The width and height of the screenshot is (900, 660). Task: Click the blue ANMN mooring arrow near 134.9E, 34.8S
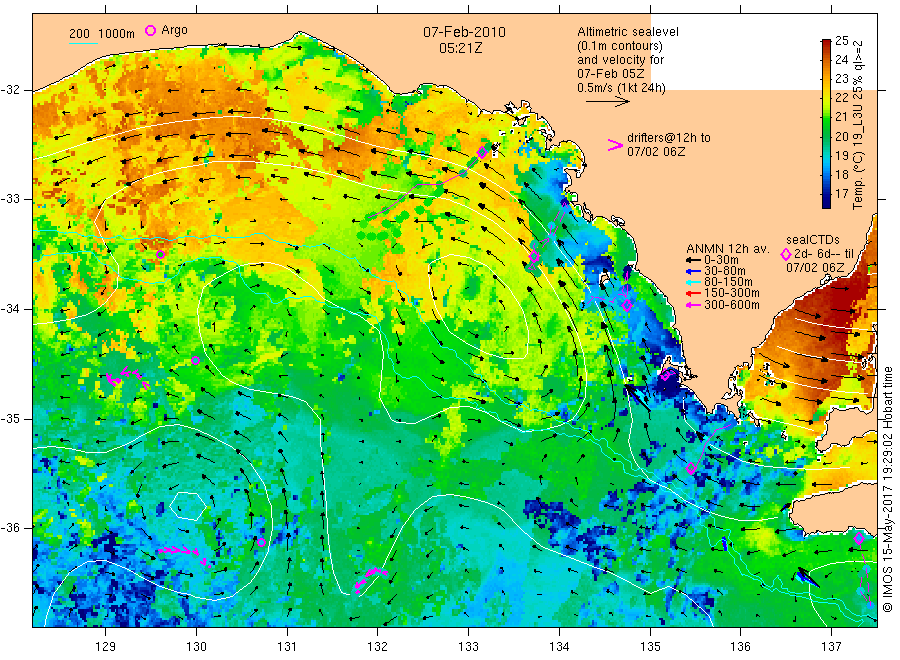coord(637,397)
